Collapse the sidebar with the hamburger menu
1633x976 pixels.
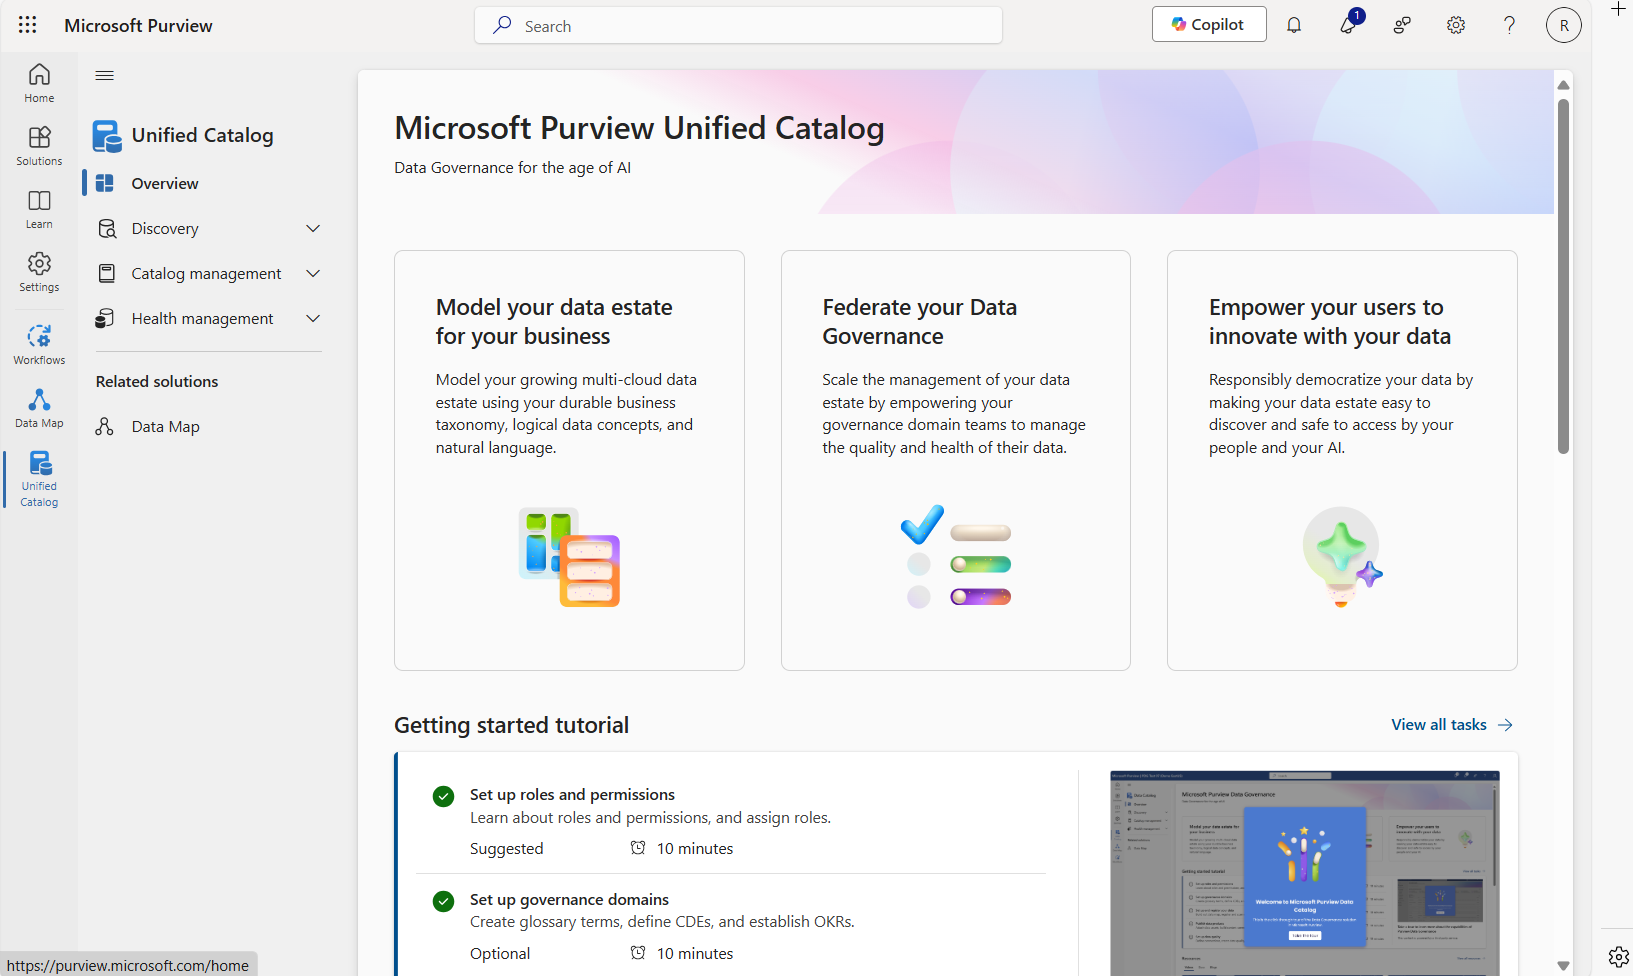point(104,75)
